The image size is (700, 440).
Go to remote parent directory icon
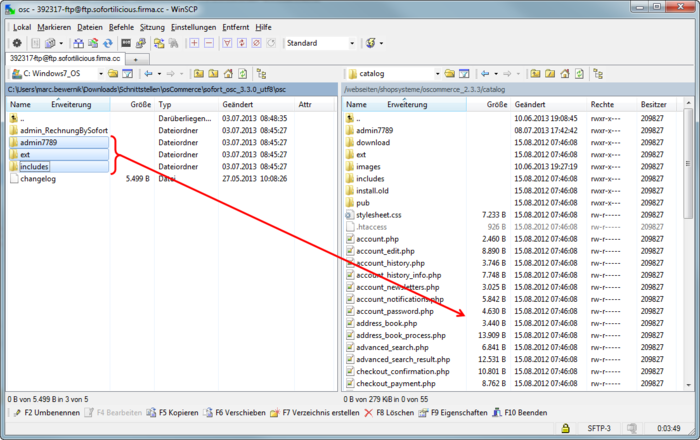(536, 74)
